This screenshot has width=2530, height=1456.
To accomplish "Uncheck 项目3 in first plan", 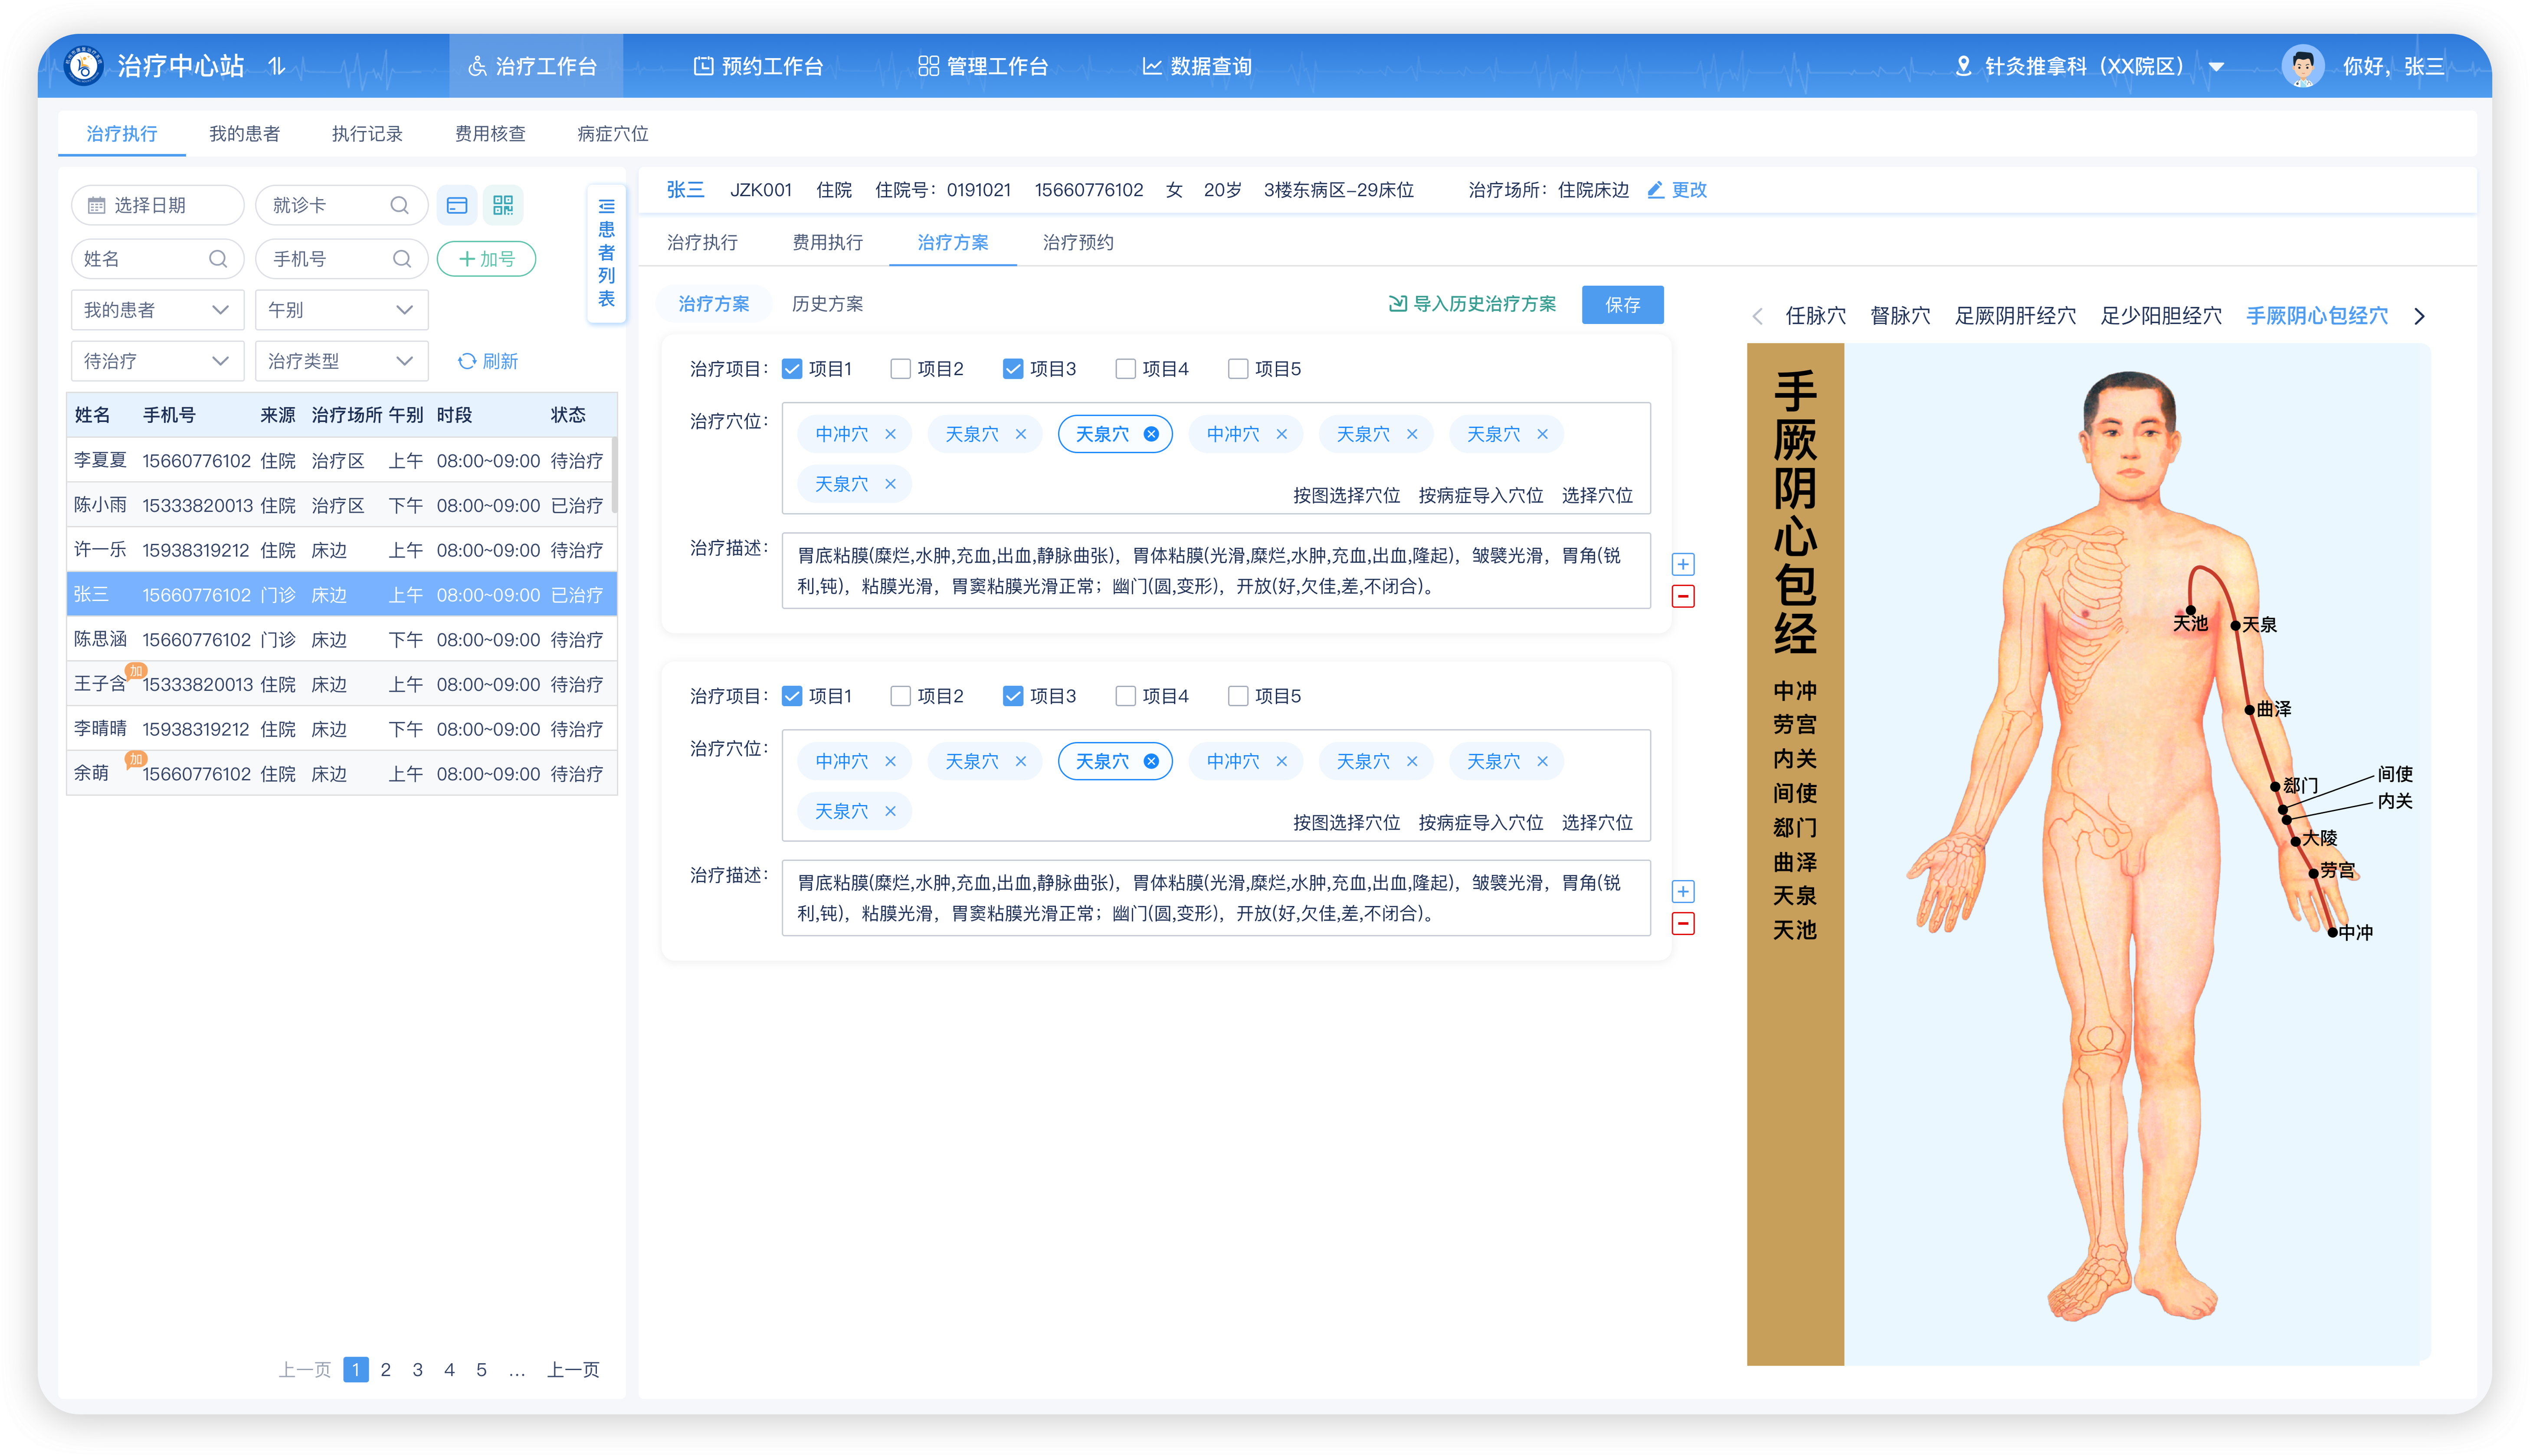I will pyautogui.click(x=1013, y=369).
